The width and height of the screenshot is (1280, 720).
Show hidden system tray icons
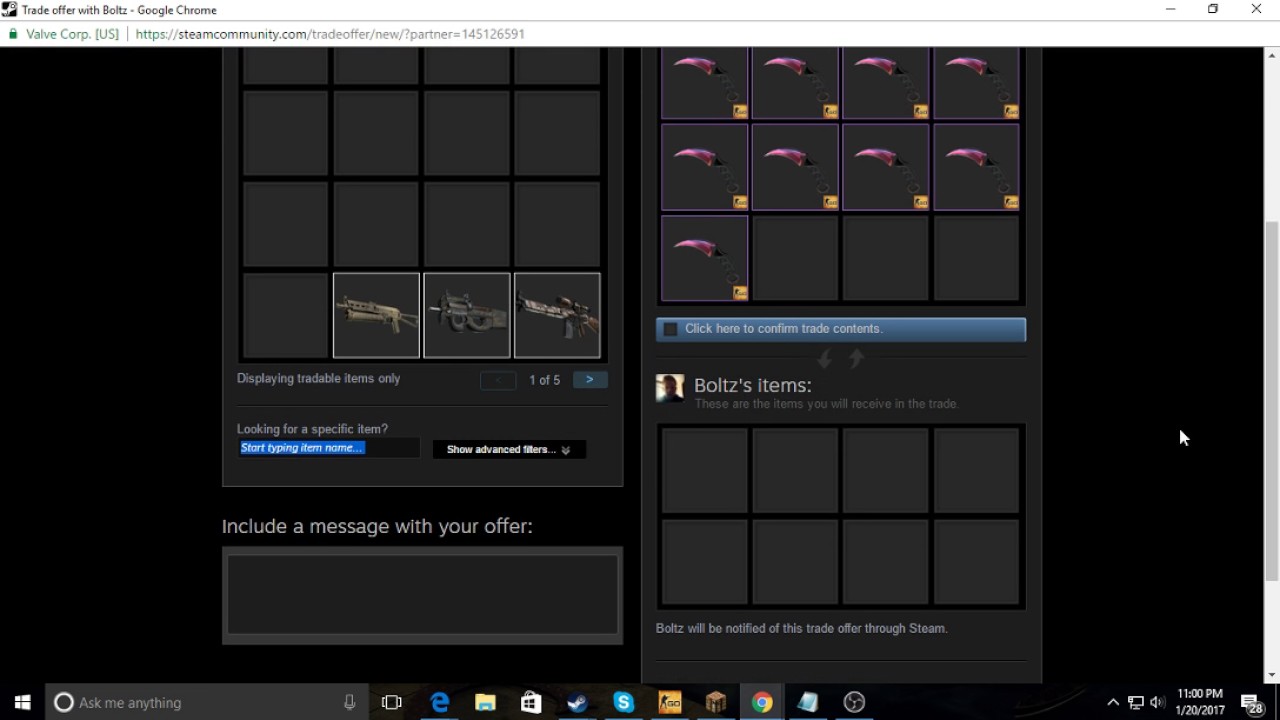click(x=1113, y=702)
